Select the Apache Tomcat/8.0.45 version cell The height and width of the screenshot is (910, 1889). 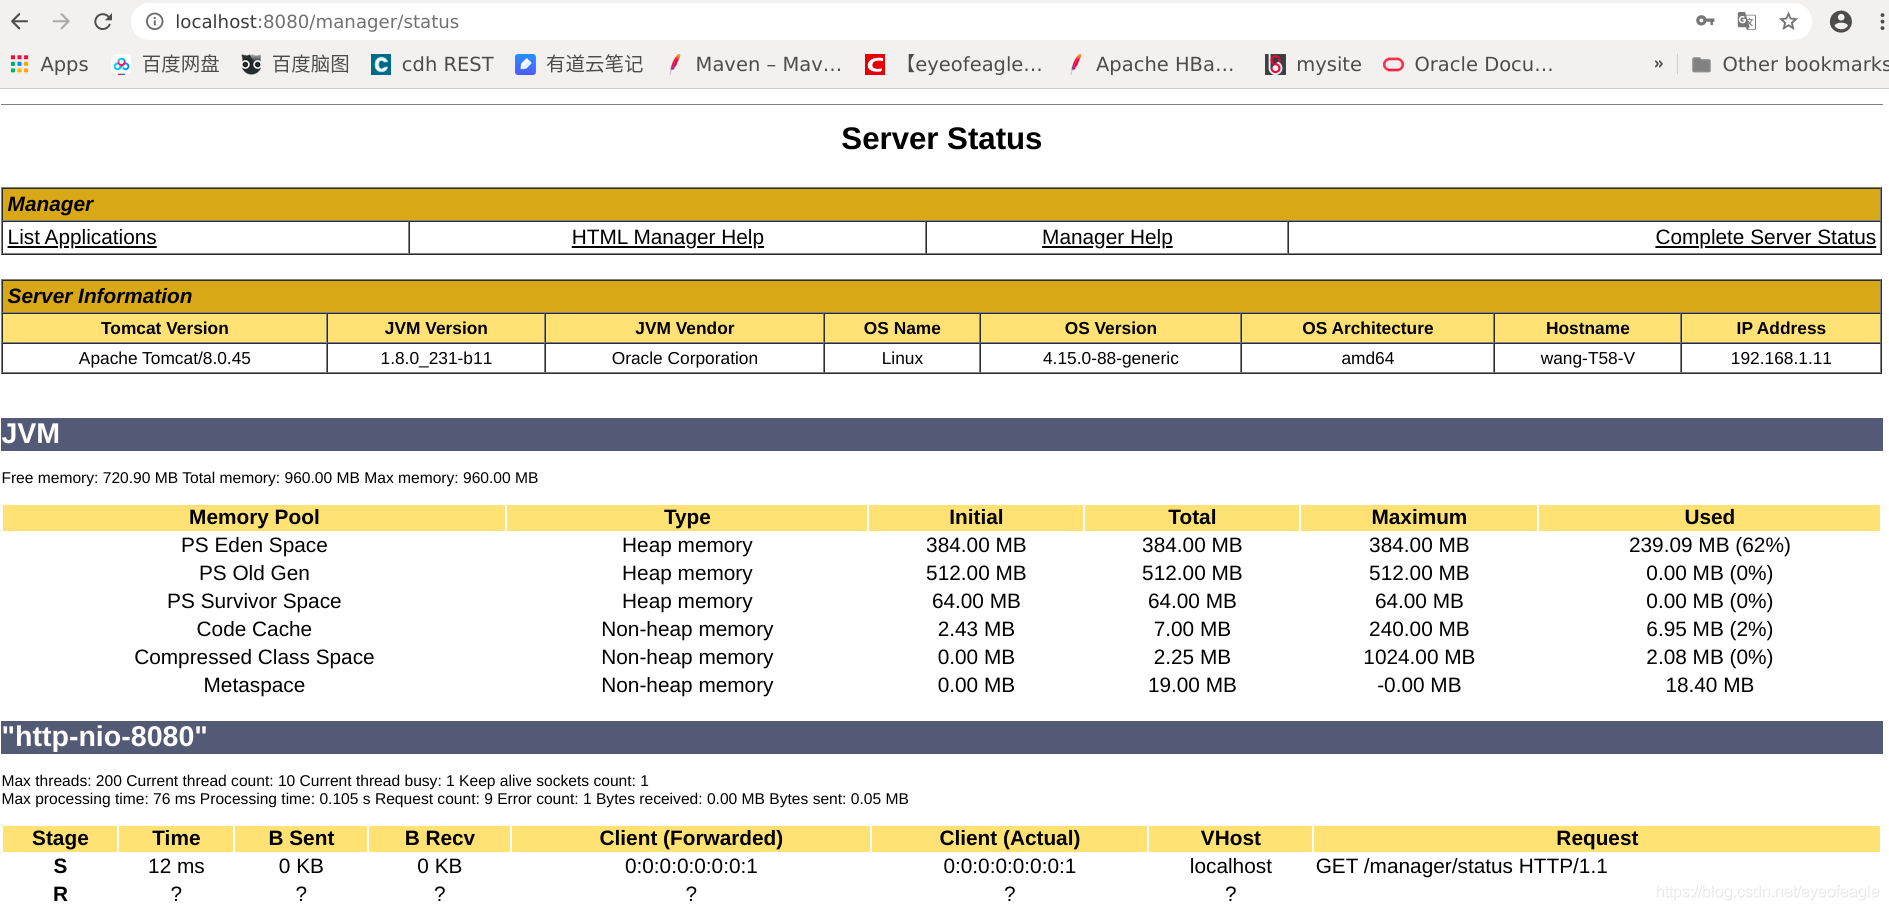click(x=165, y=358)
